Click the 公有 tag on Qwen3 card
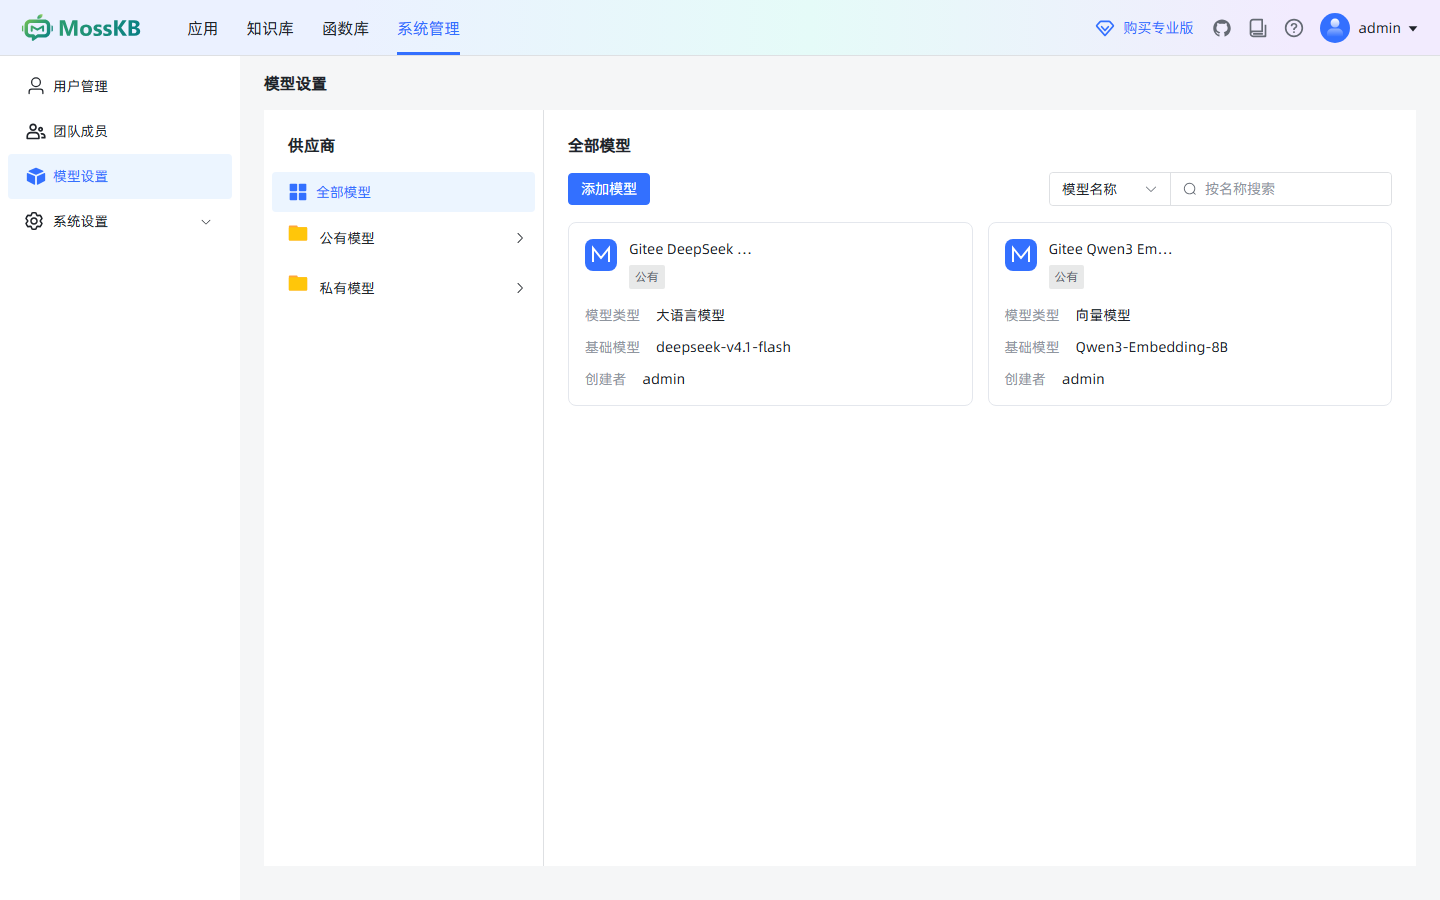This screenshot has width=1440, height=900. (x=1066, y=277)
